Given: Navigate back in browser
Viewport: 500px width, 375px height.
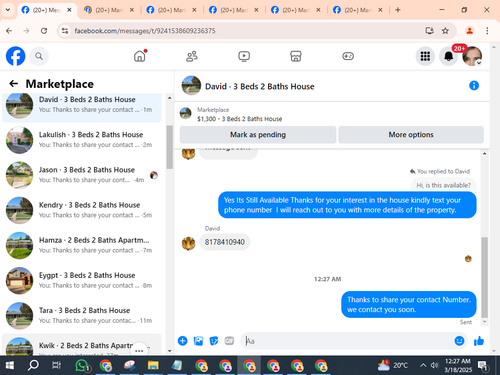Looking at the screenshot, I should pyautogui.click(x=9, y=31).
